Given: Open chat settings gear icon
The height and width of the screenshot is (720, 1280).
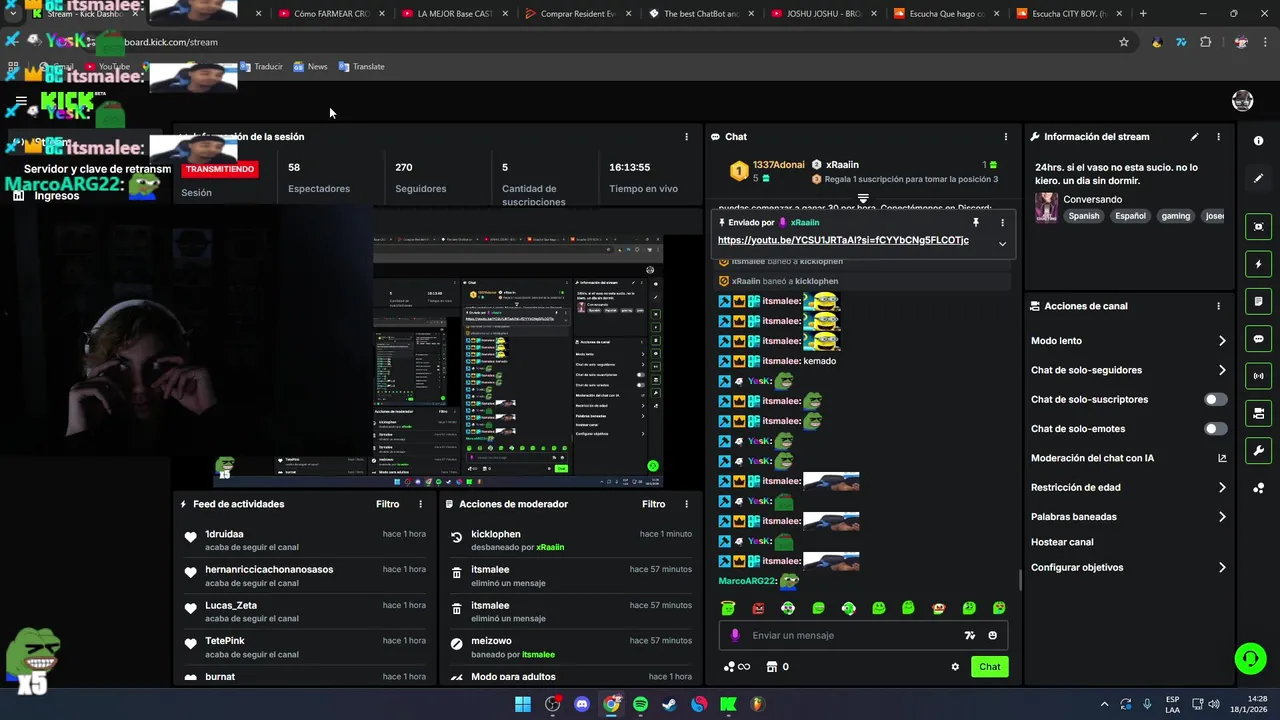Looking at the screenshot, I should coord(955,667).
